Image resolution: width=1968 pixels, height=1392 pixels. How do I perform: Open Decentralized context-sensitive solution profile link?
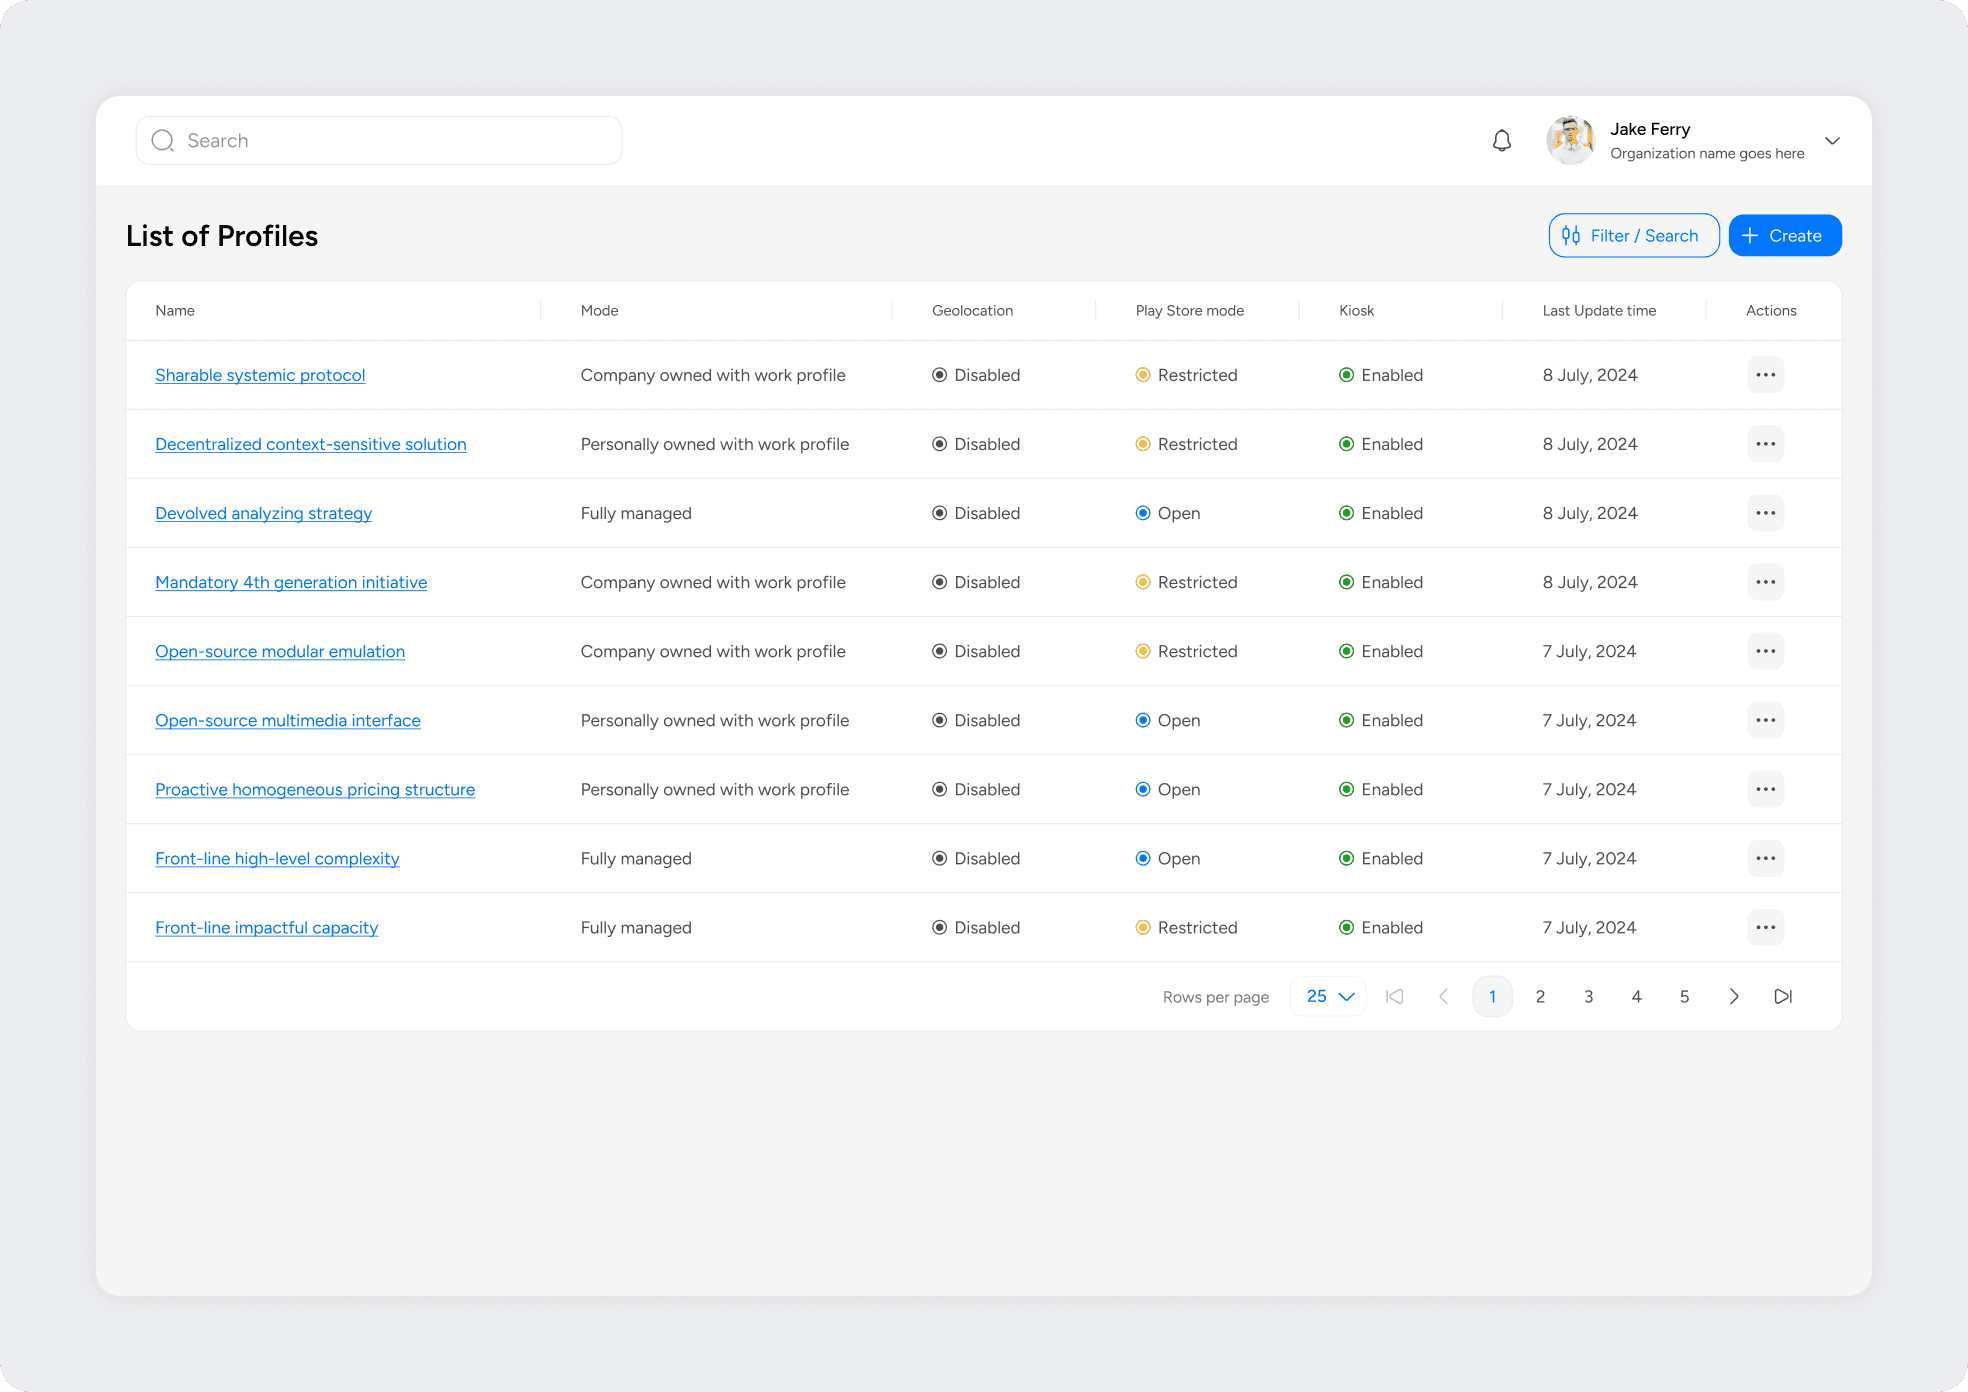pyautogui.click(x=310, y=444)
